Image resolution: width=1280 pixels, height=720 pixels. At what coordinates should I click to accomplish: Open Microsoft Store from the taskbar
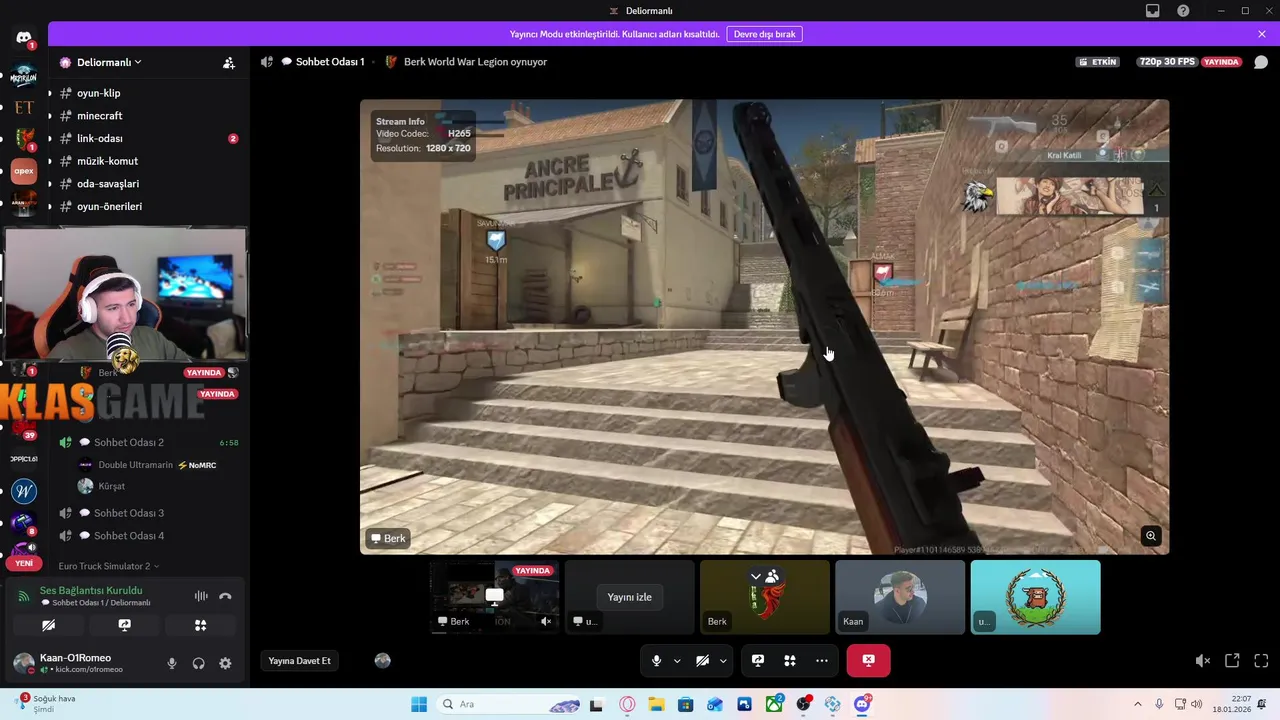pos(685,704)
